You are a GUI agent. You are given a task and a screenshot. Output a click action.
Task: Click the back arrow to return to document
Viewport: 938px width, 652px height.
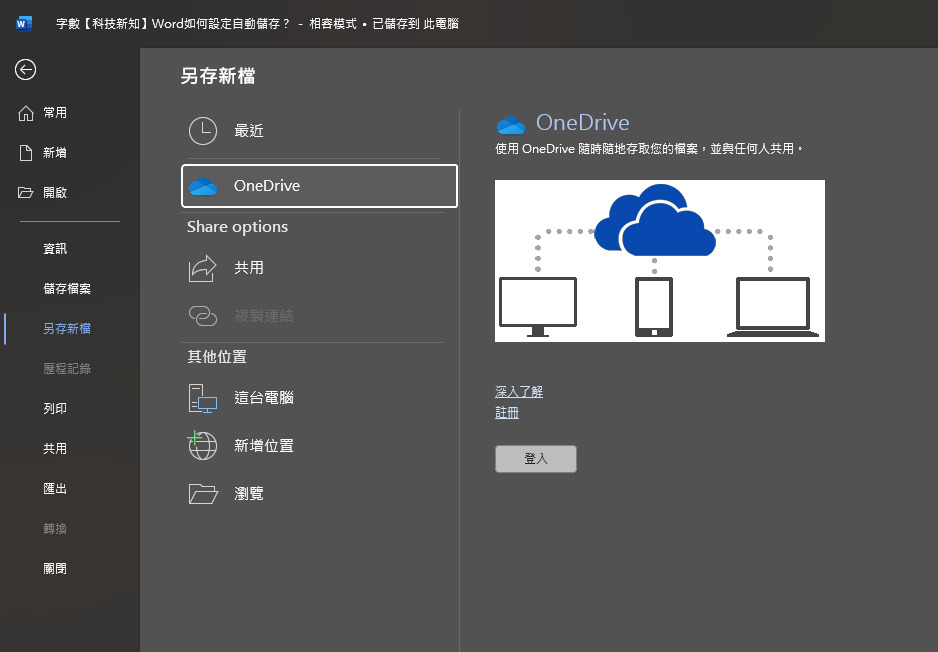25,70
